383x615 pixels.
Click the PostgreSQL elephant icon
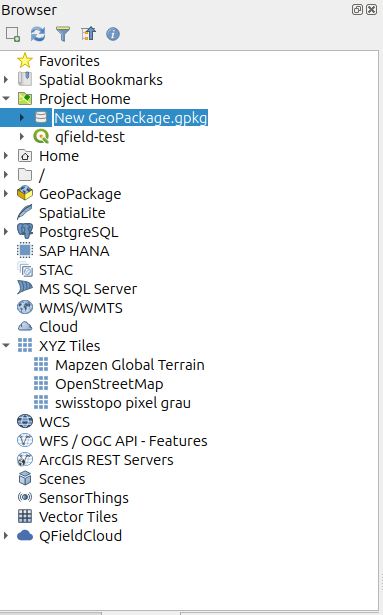coord(25,231)
